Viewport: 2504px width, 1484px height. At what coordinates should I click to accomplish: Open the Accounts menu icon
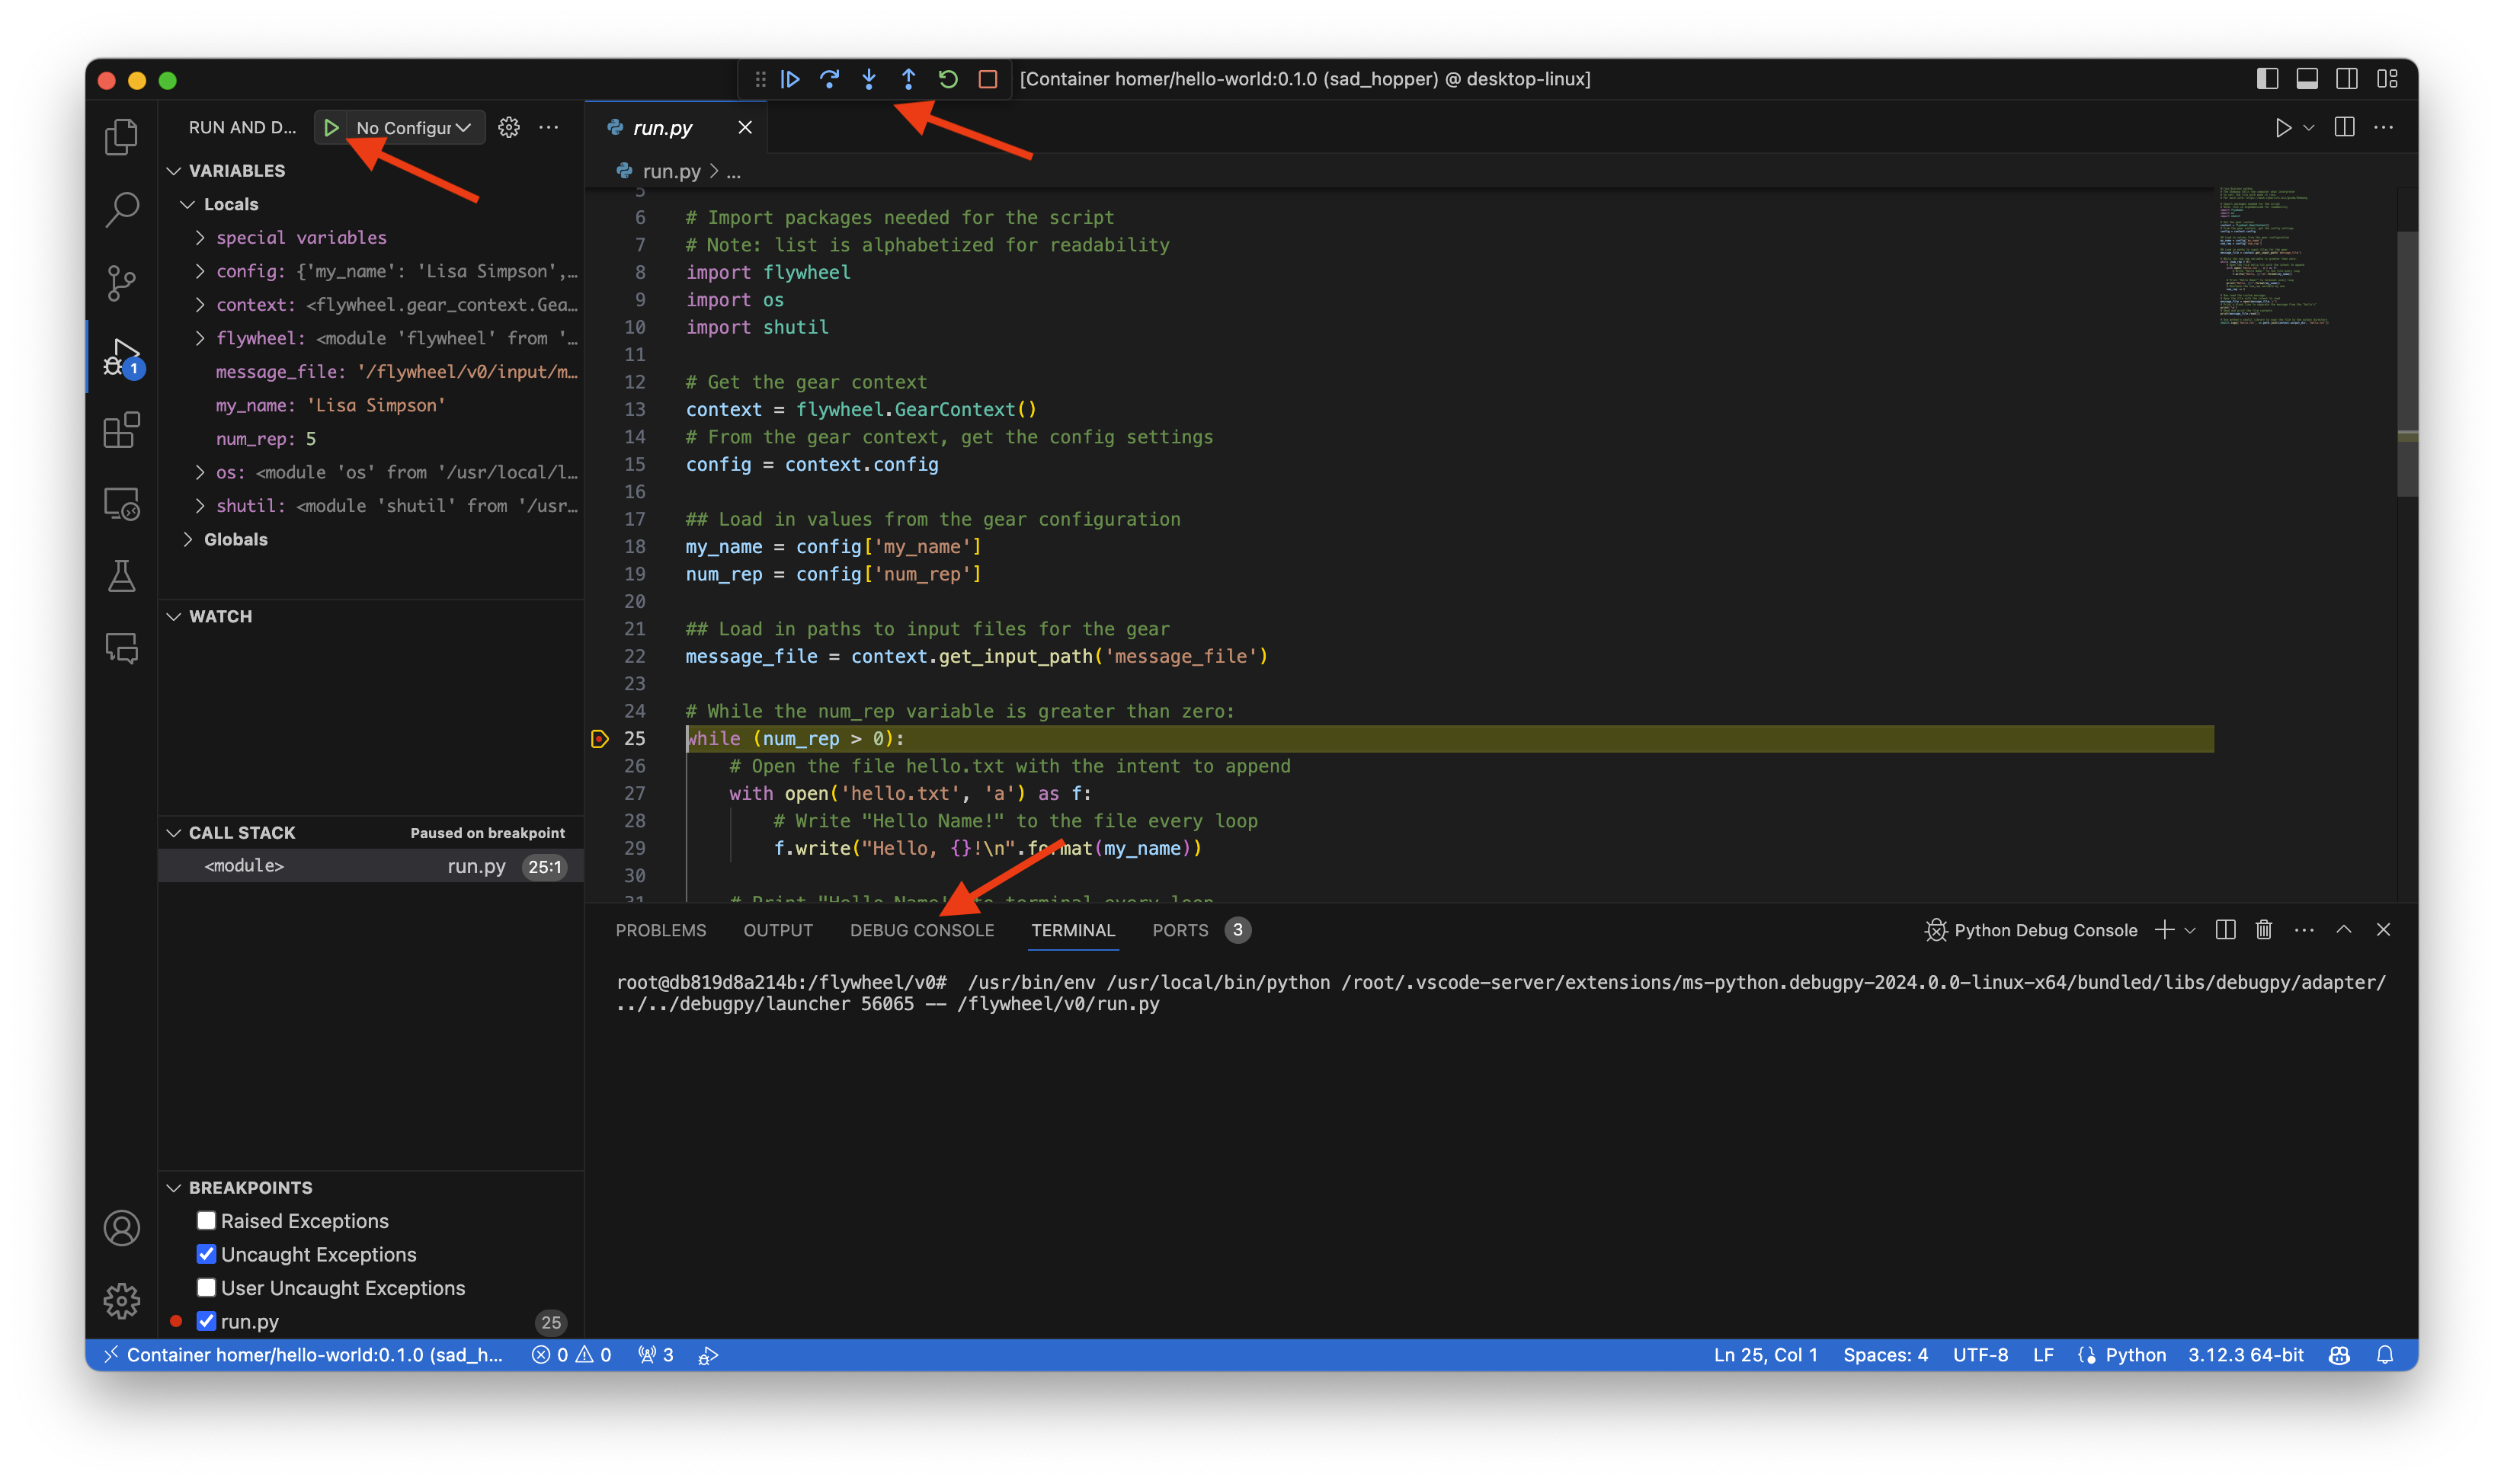pos(121,1228)
